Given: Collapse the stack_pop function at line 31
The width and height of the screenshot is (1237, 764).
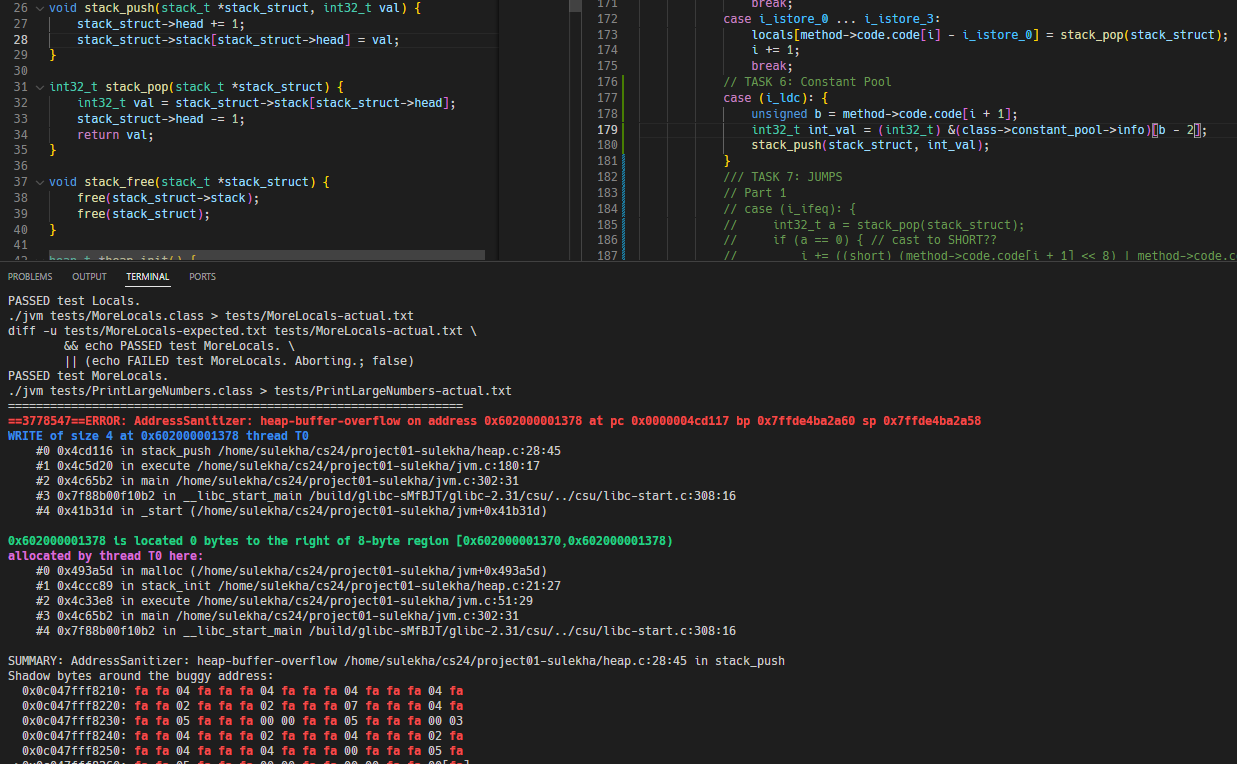Looking at the screenshot, I should coord(39,87).
